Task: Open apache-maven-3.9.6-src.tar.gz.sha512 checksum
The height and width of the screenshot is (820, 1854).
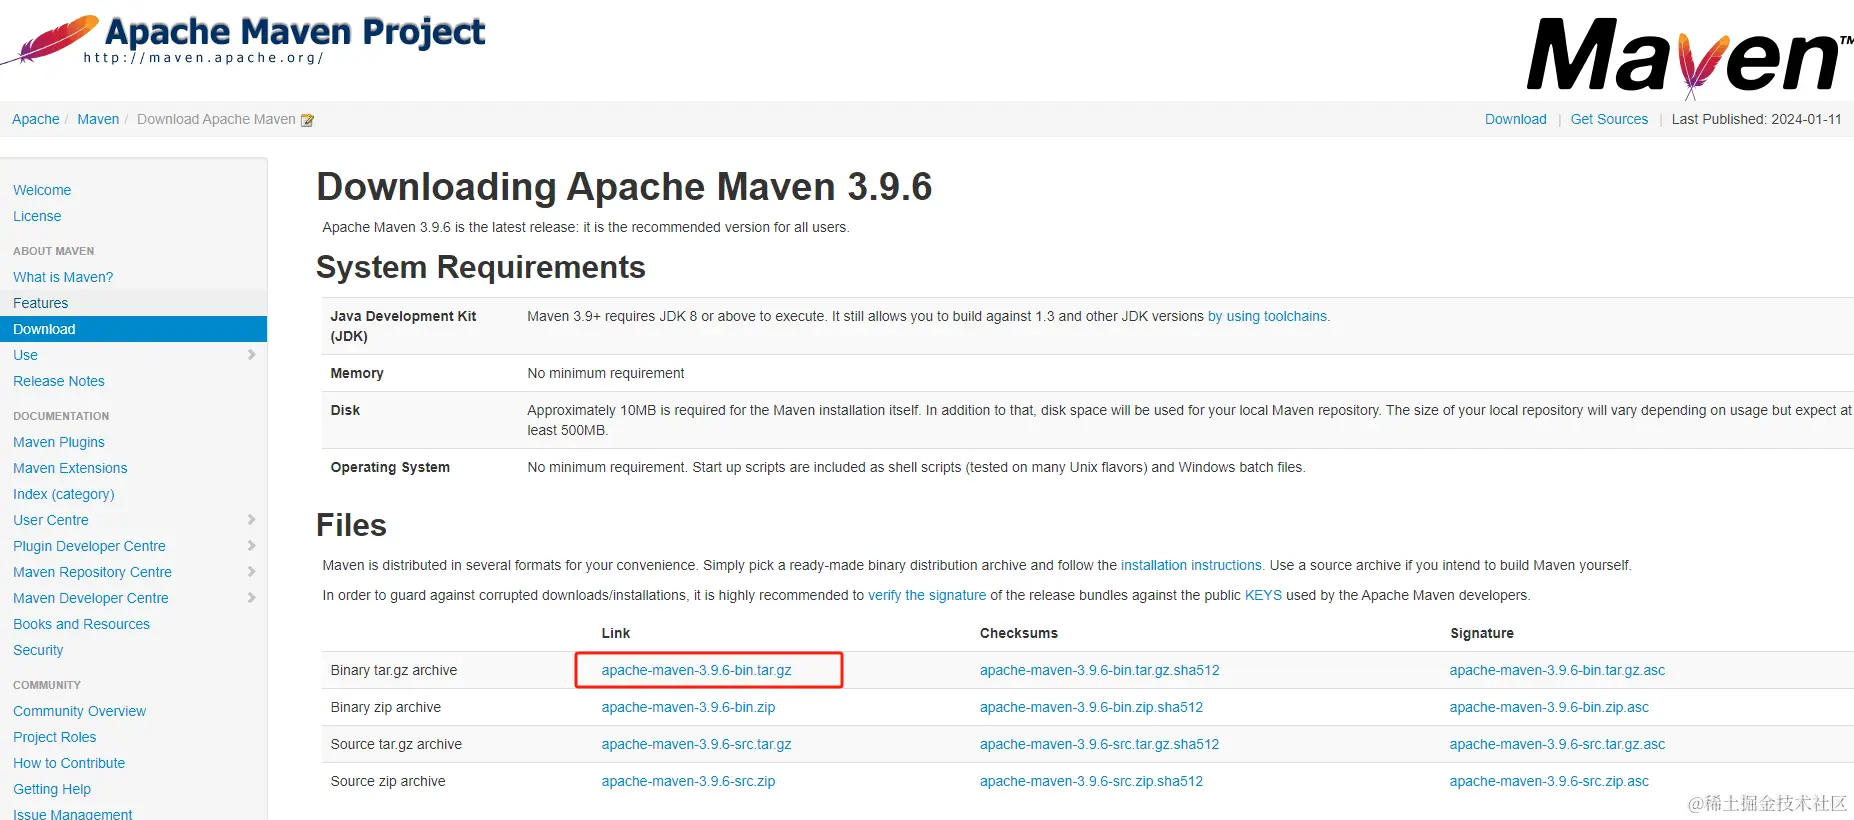Action: [1100, 744]
